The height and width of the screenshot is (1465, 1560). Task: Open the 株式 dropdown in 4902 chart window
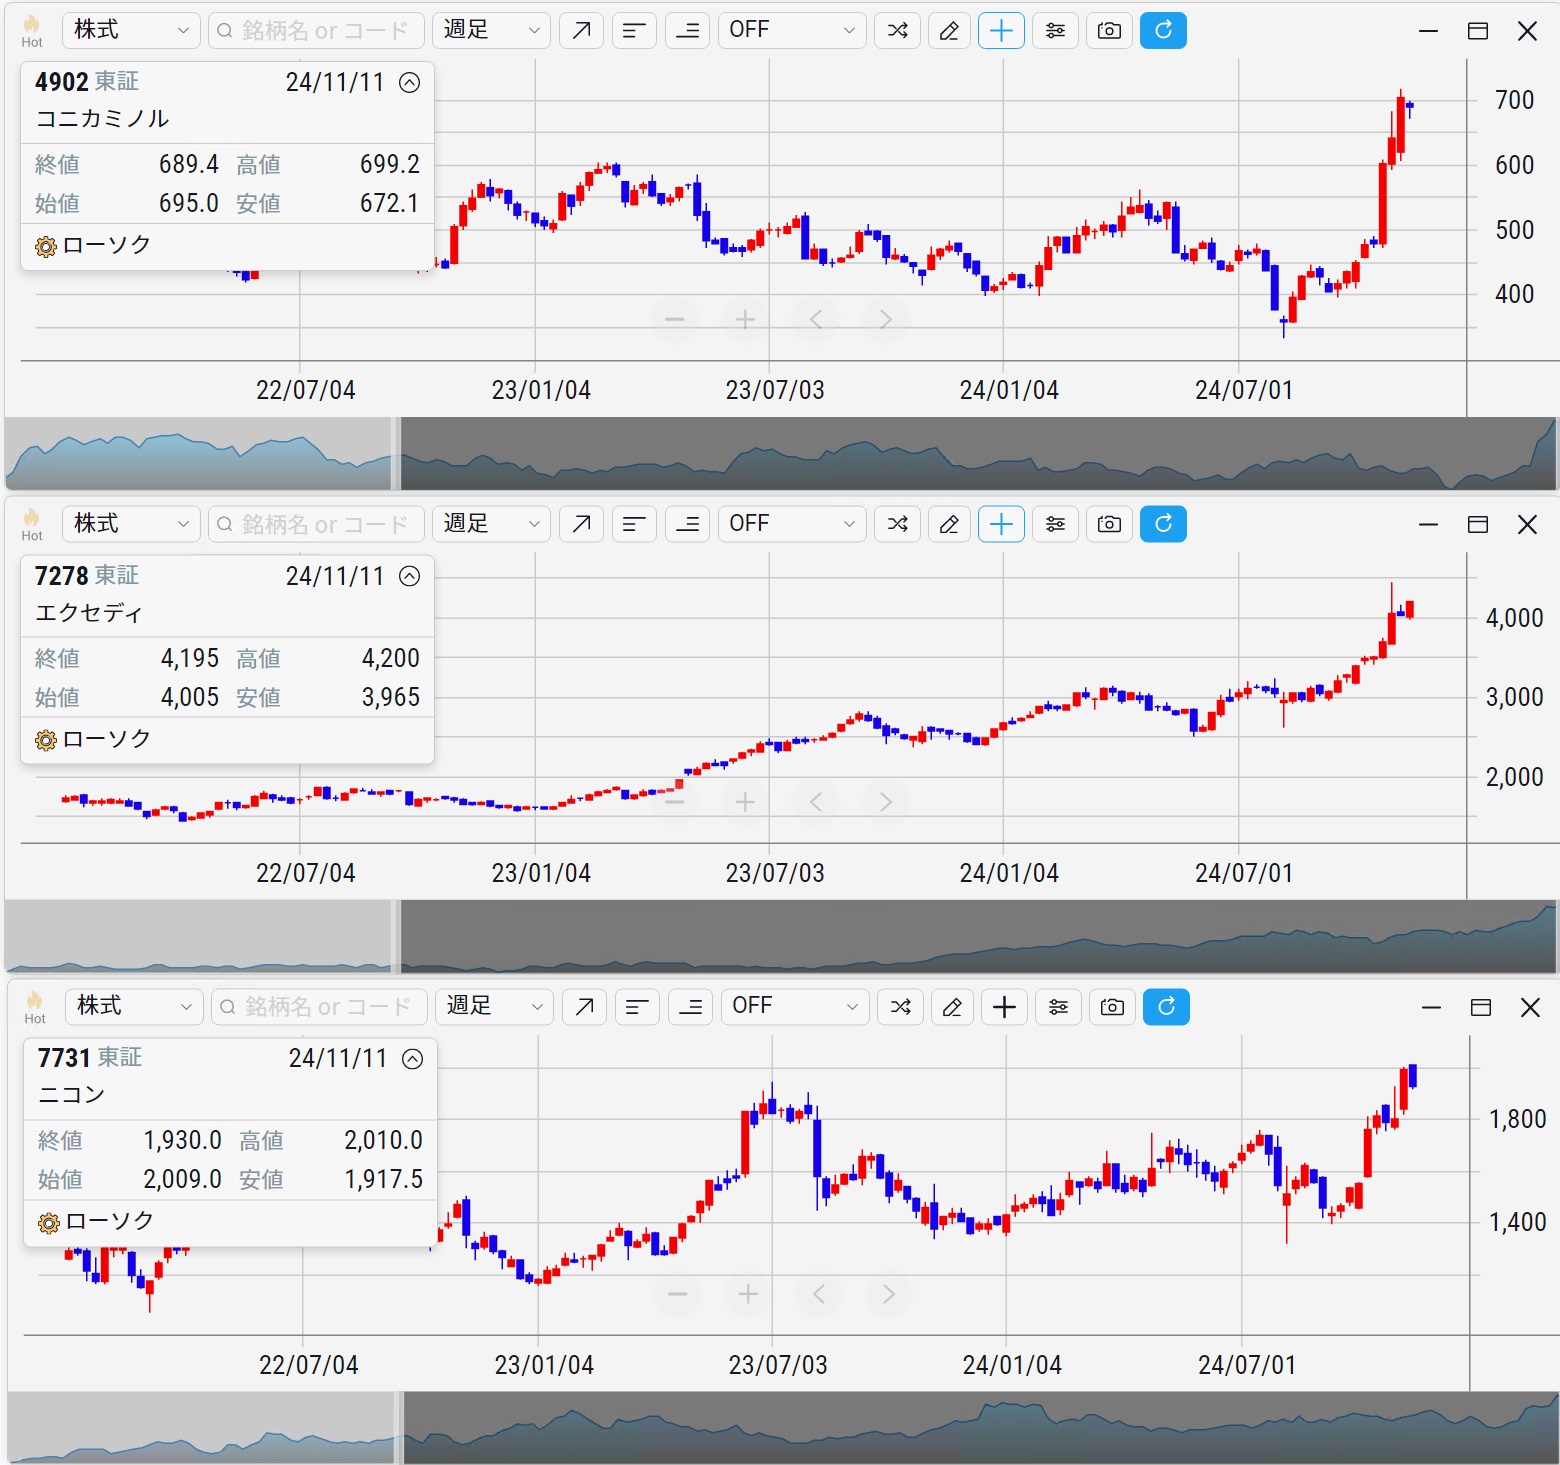131,30
